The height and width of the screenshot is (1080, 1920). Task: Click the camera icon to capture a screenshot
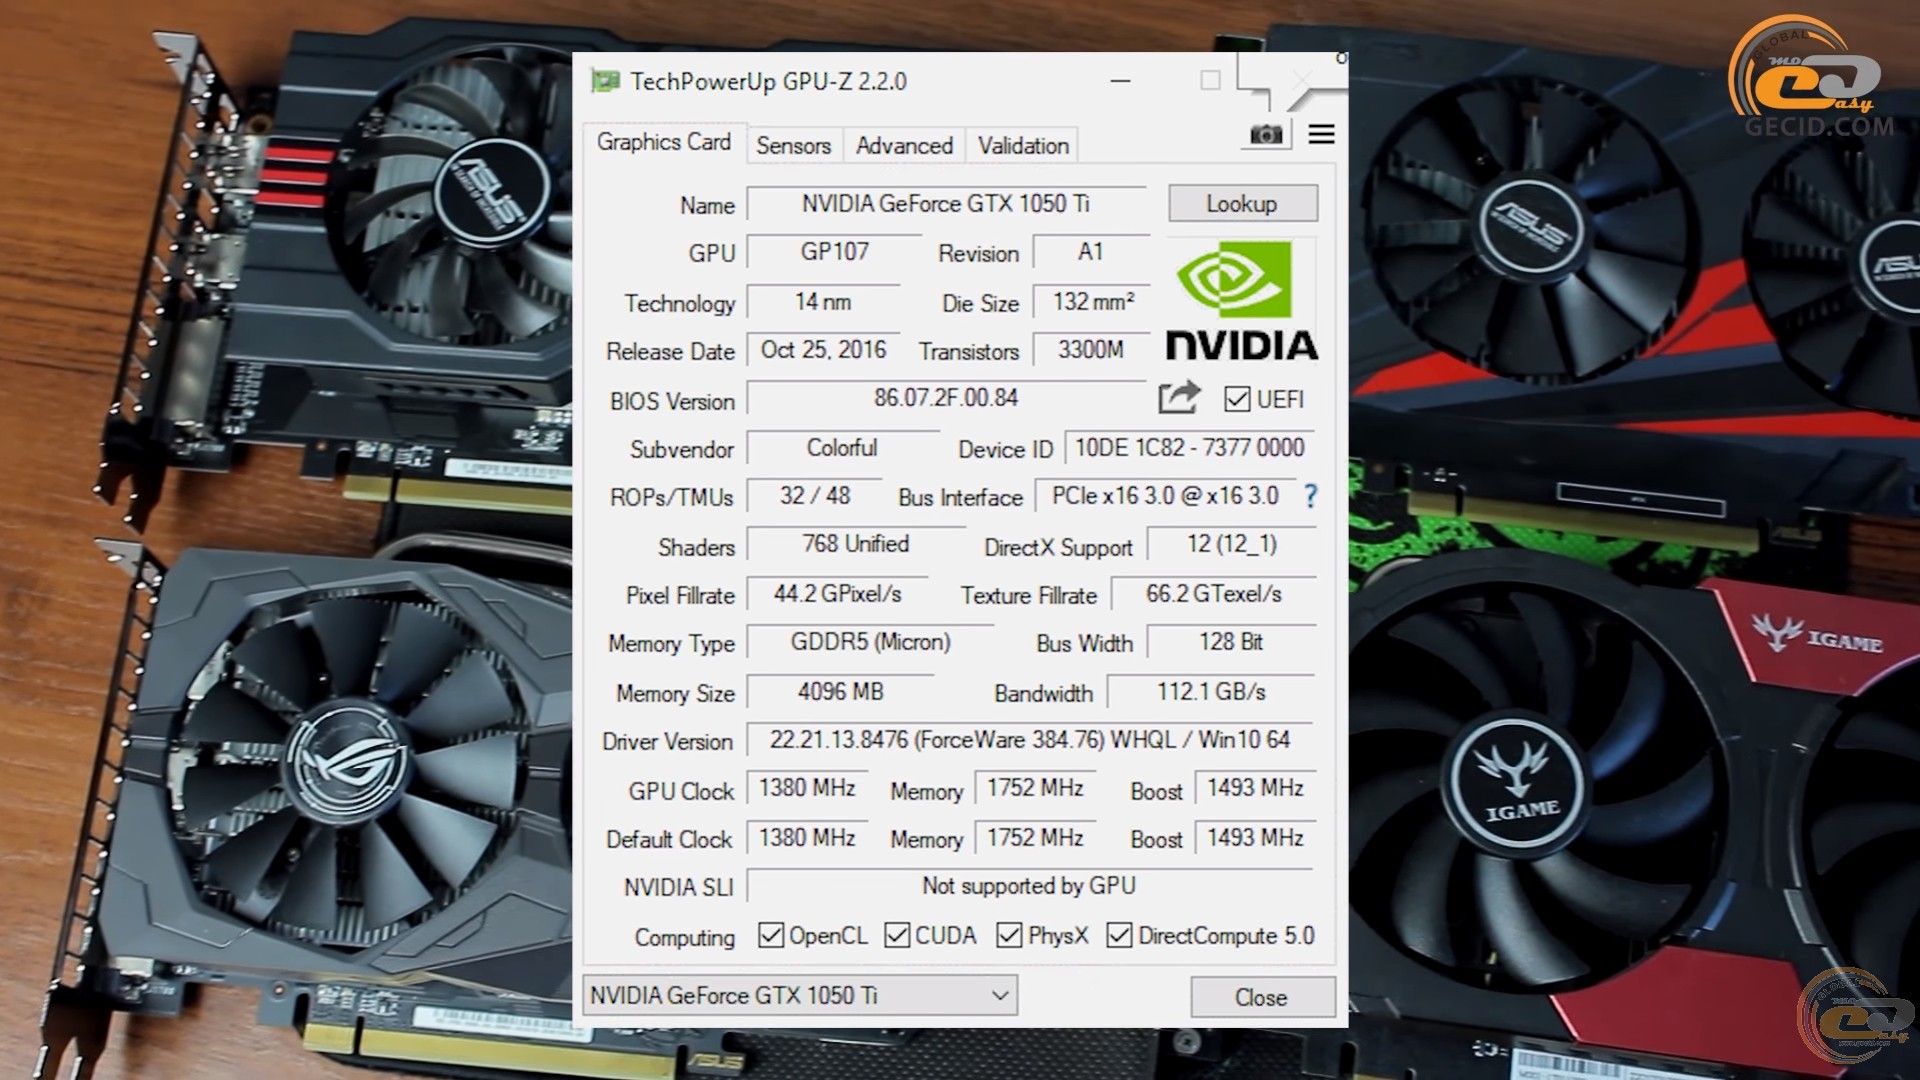(x=1265, y=134)
